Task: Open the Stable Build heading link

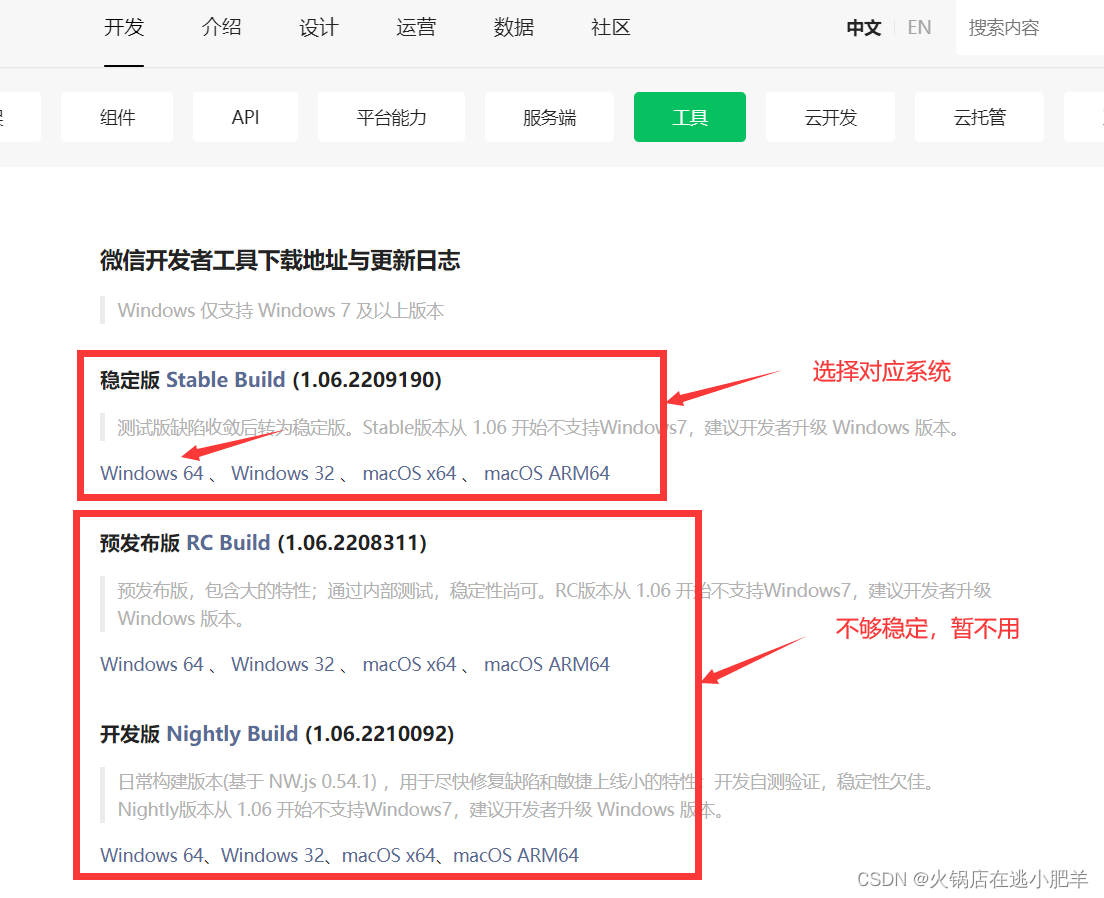Action: point(225,380)
